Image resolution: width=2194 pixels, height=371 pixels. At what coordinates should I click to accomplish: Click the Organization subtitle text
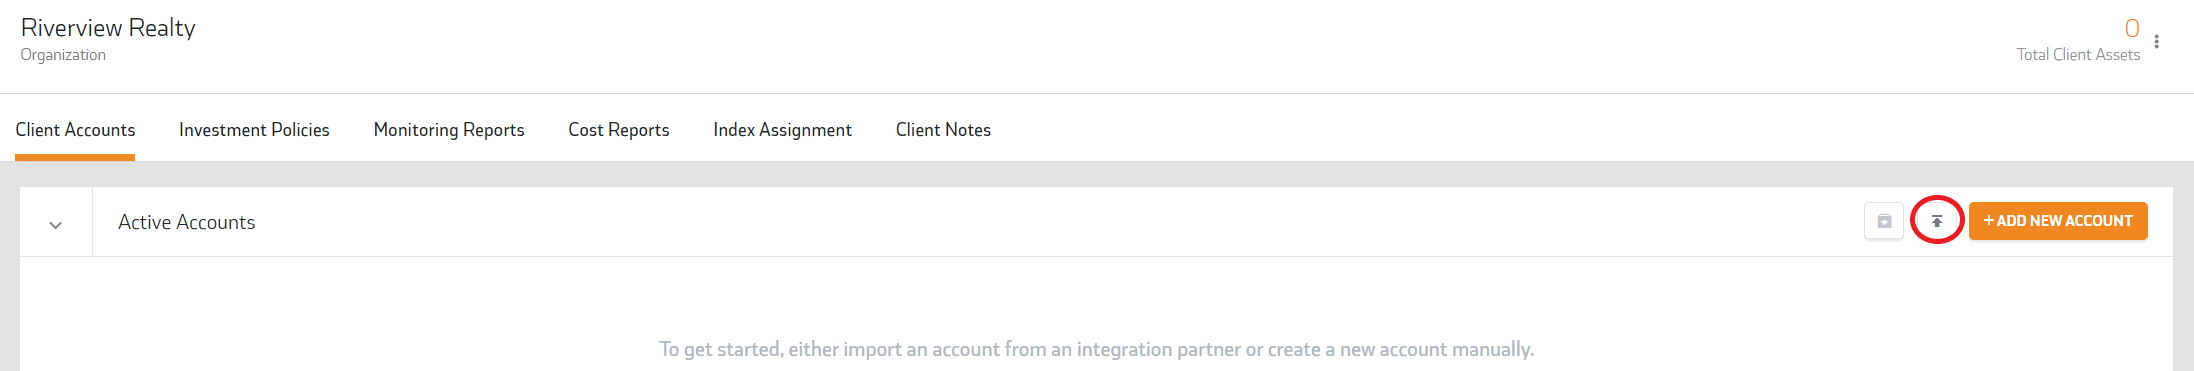(x=63, y=55)
